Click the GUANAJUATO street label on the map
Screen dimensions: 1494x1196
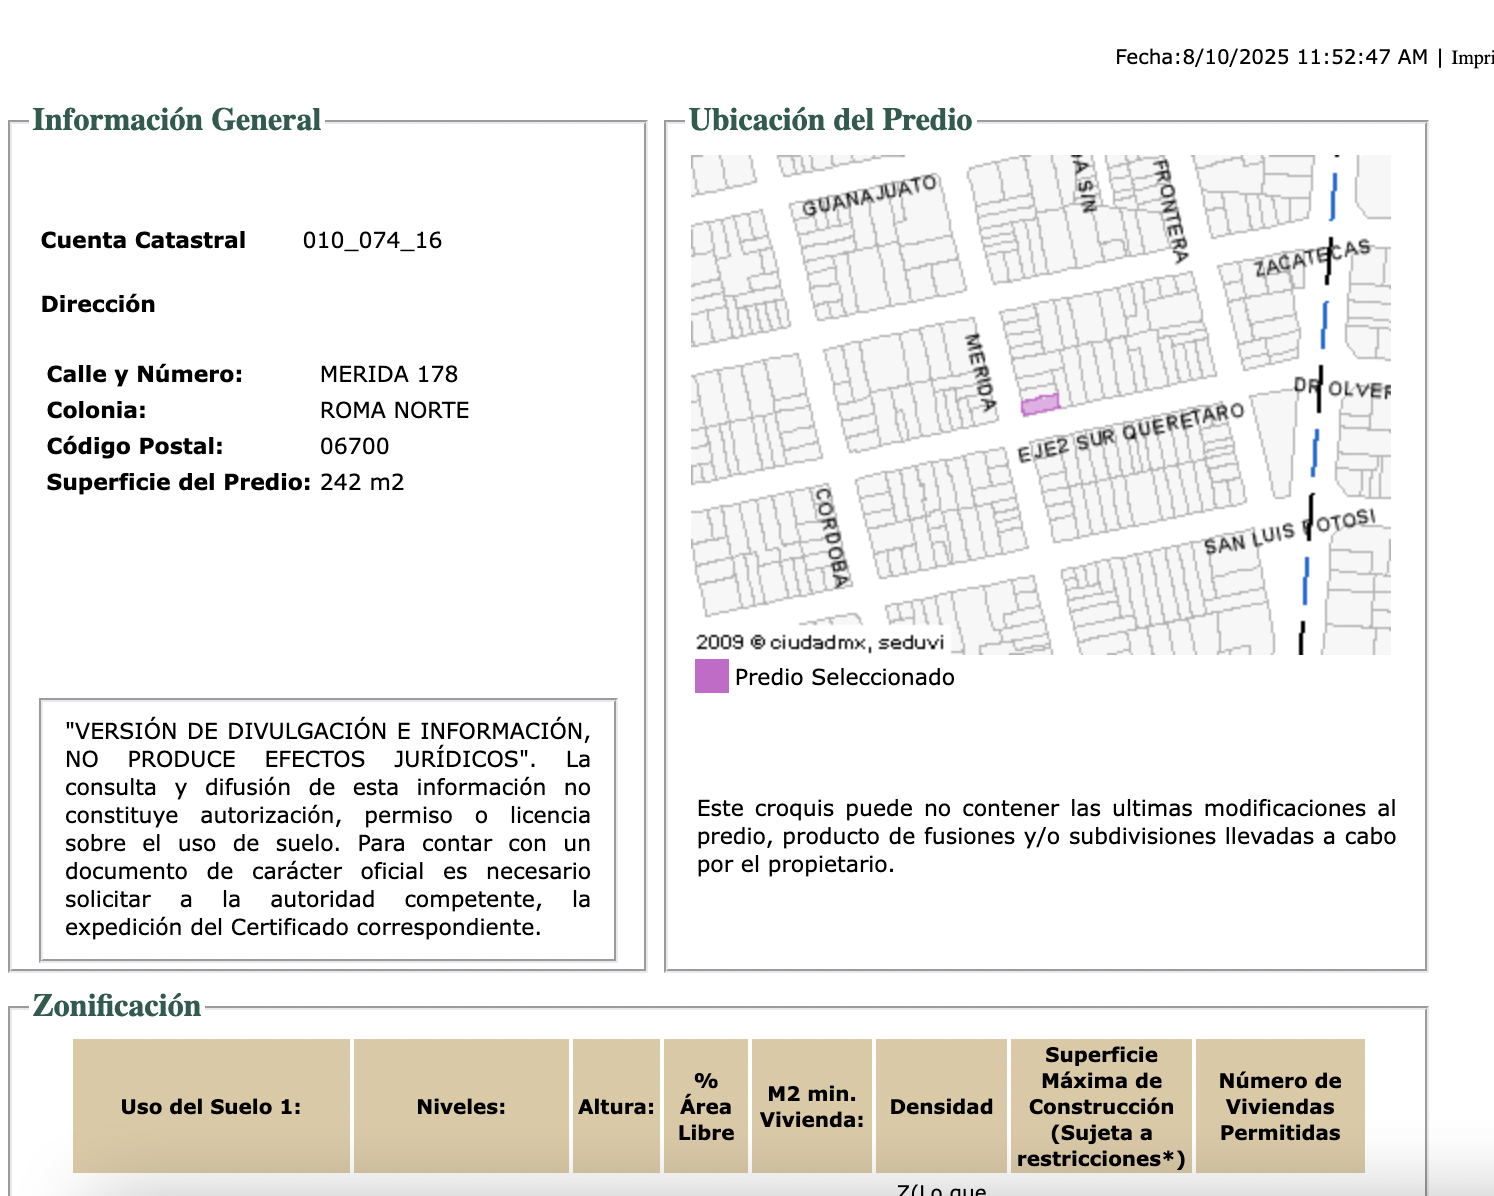click(869, 196)
